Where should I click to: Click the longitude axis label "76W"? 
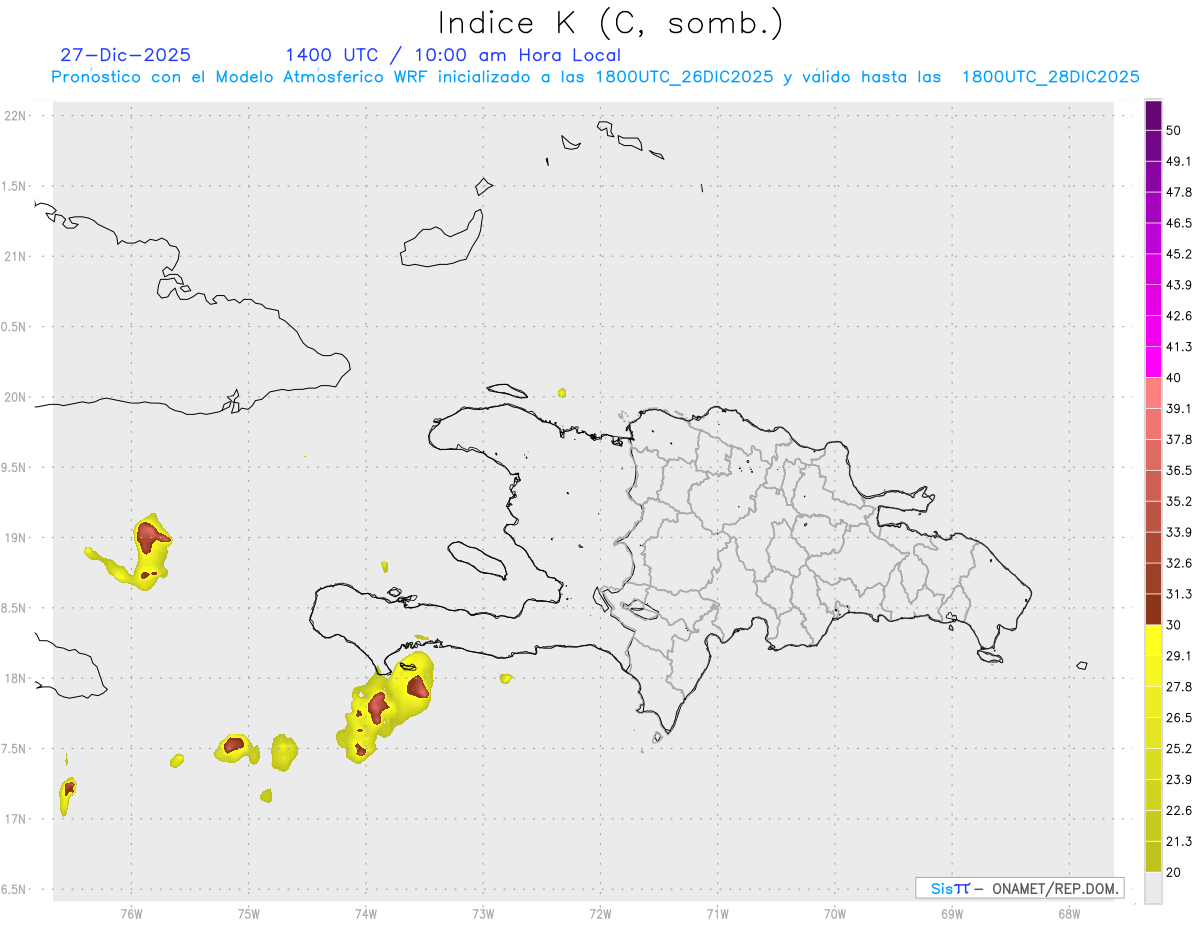(x=131, y=914)
